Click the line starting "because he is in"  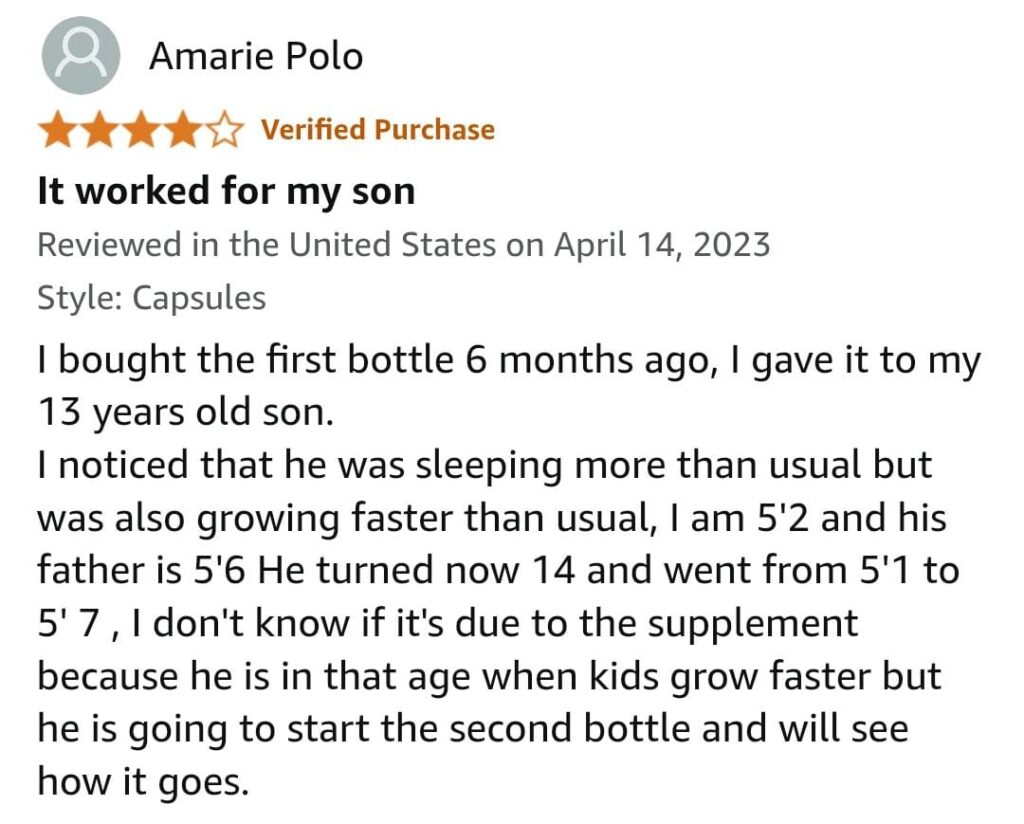point(489,676)
